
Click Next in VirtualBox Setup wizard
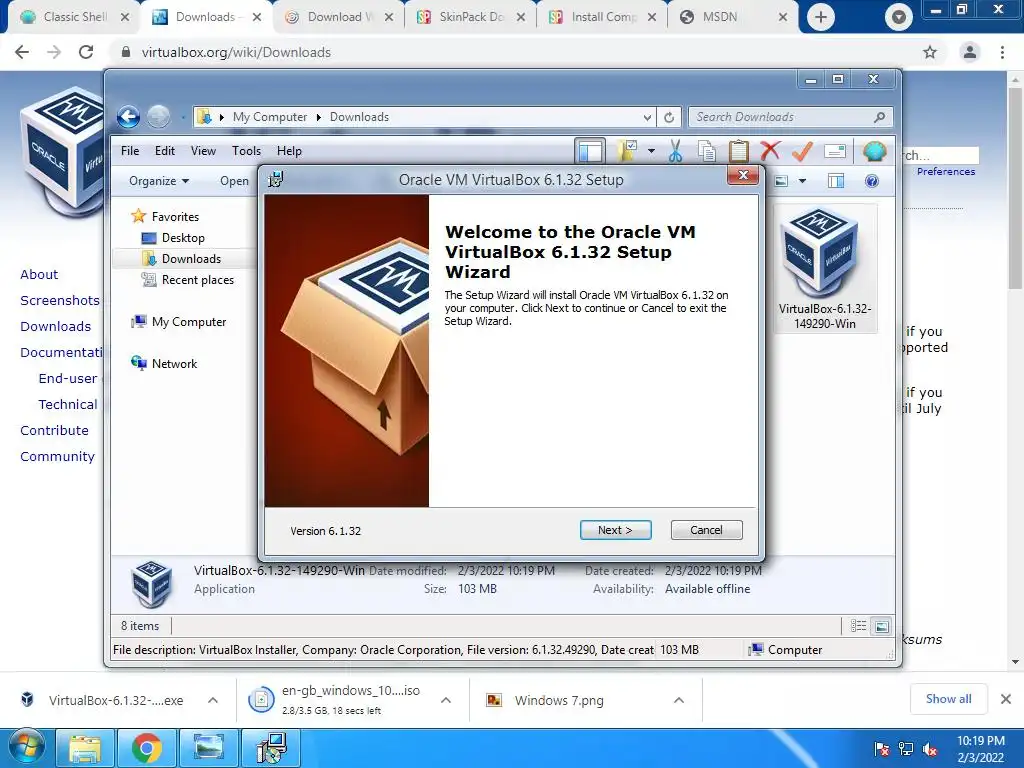615,530
